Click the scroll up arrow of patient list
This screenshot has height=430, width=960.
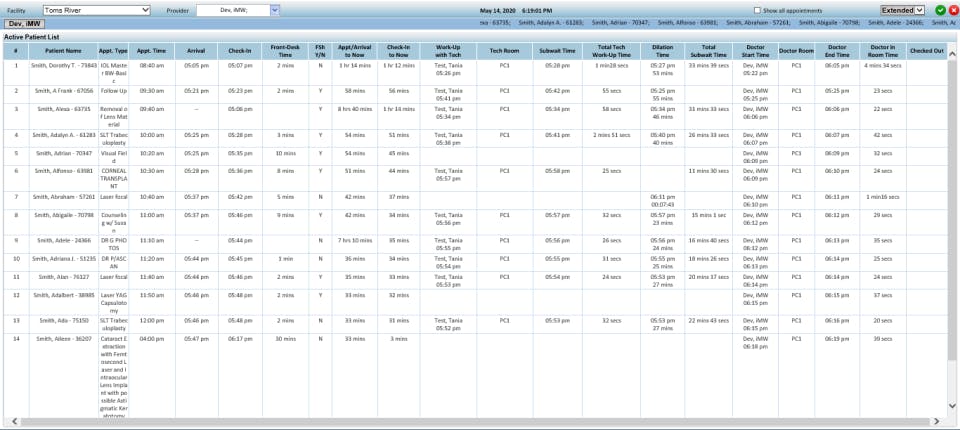[952, 55]
